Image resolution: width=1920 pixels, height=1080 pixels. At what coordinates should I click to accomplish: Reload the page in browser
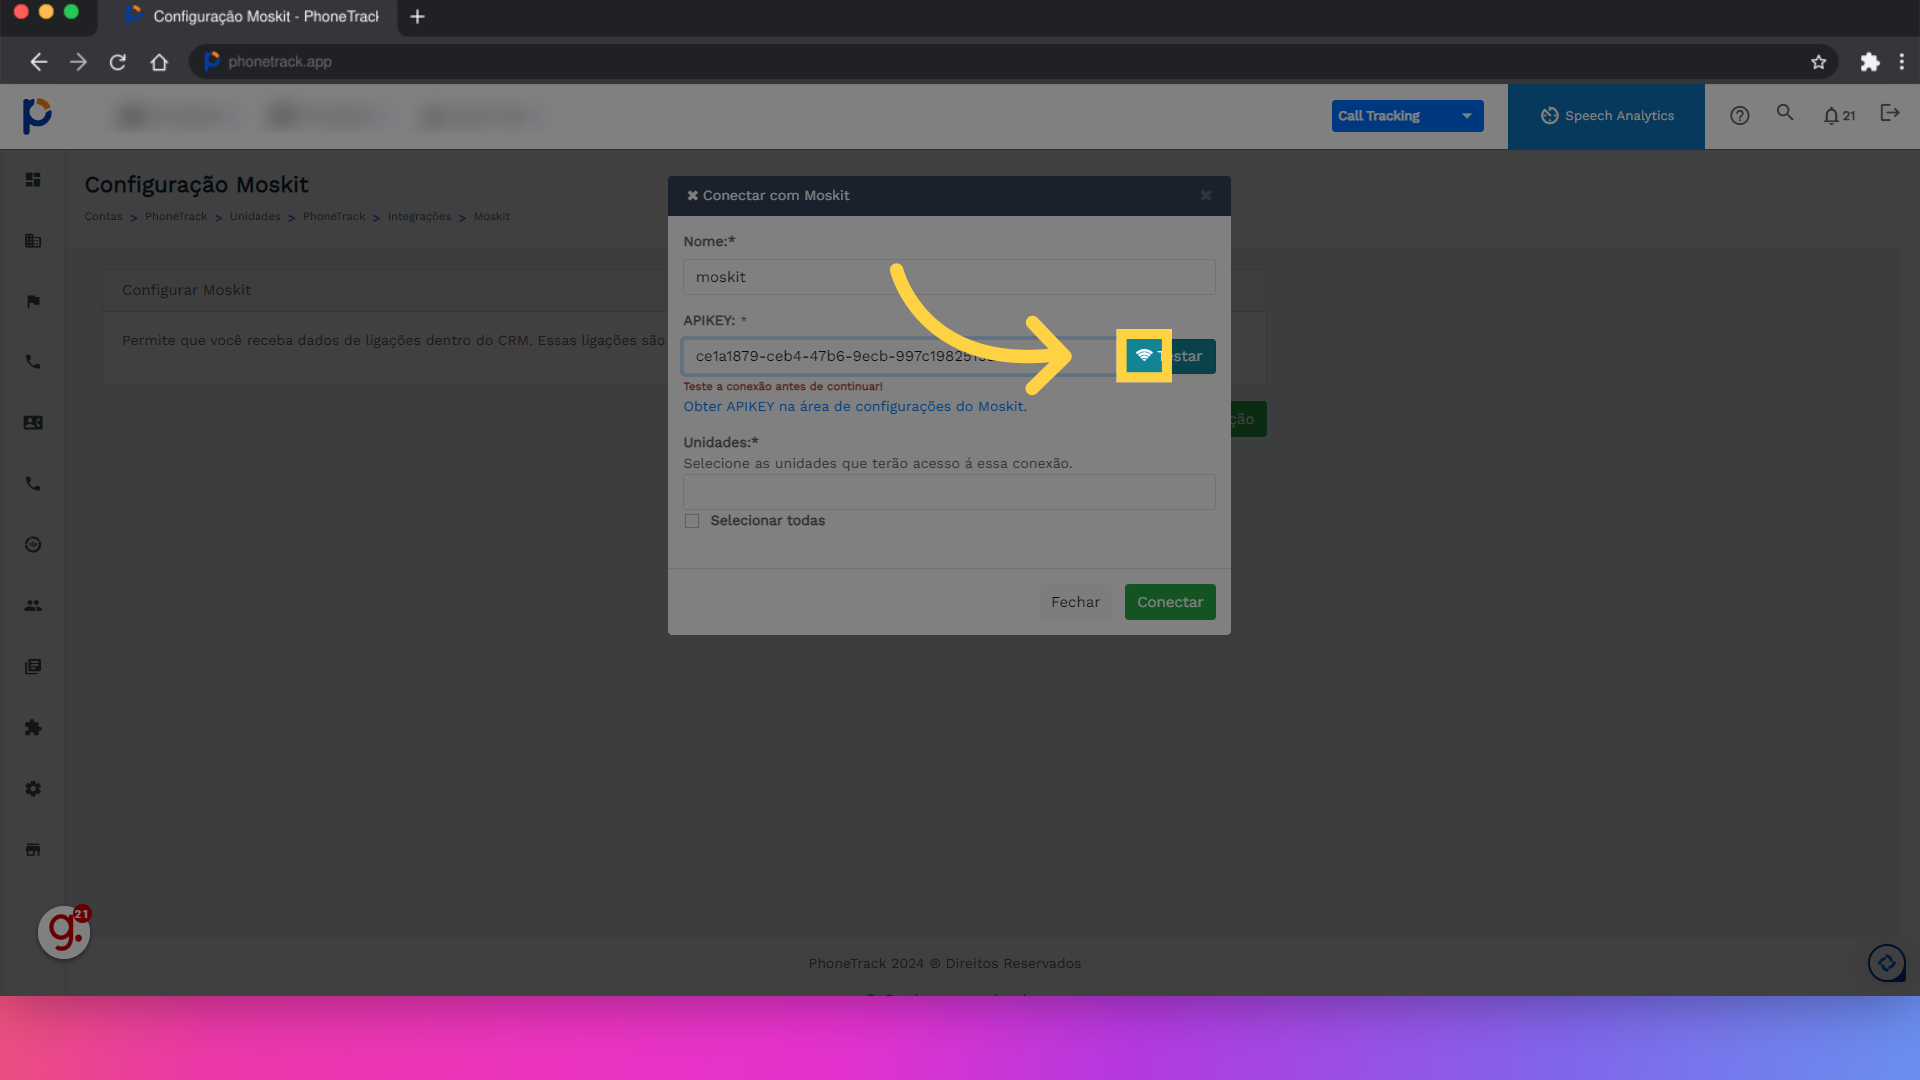[118, 62]
